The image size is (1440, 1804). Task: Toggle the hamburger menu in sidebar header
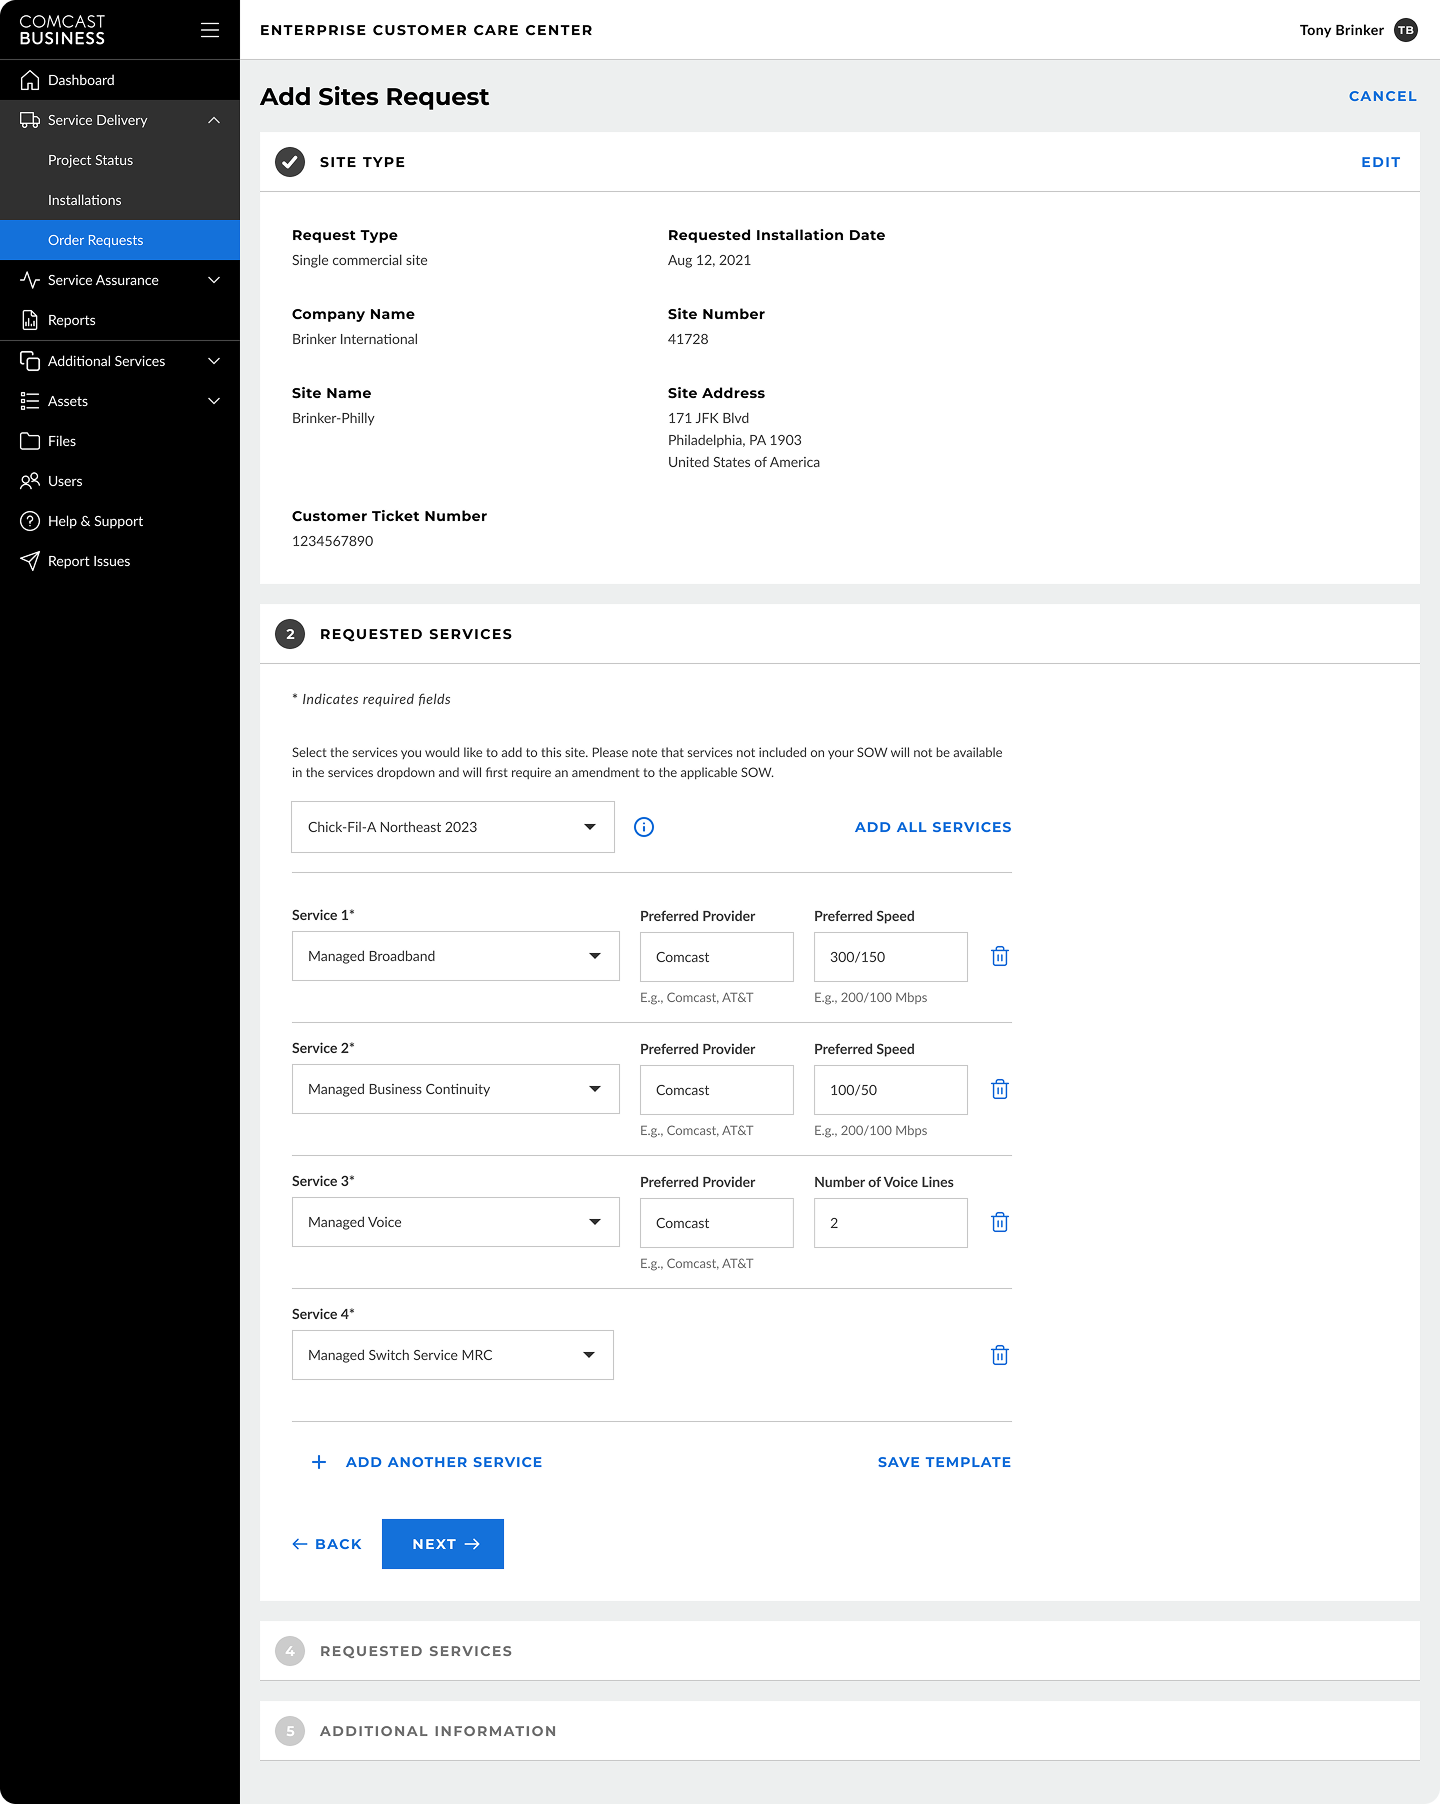pyautogui.click(x=210, y=30)
